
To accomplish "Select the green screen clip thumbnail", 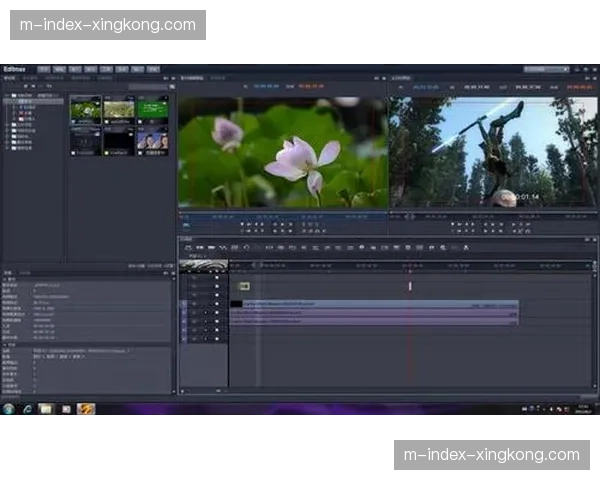I will click(152, 109).
